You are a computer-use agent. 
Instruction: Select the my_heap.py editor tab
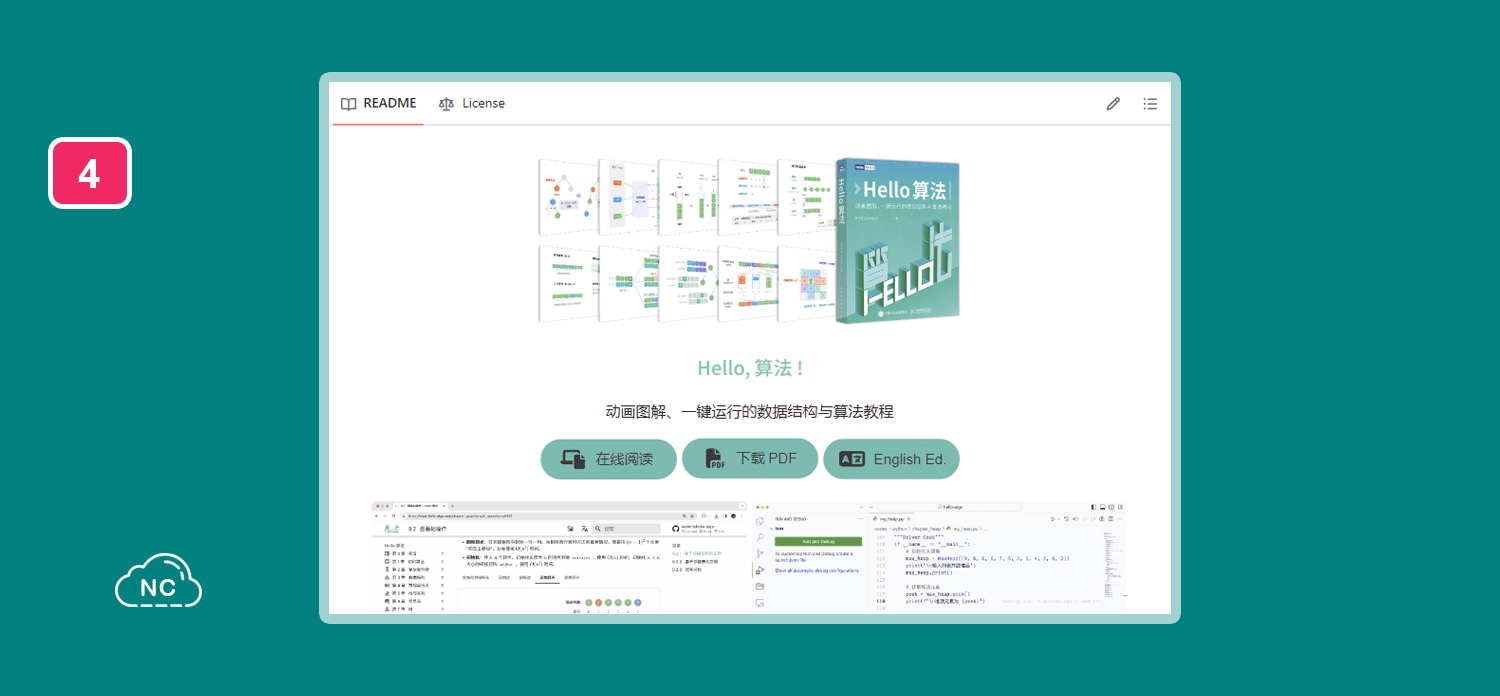coord(893,519)
